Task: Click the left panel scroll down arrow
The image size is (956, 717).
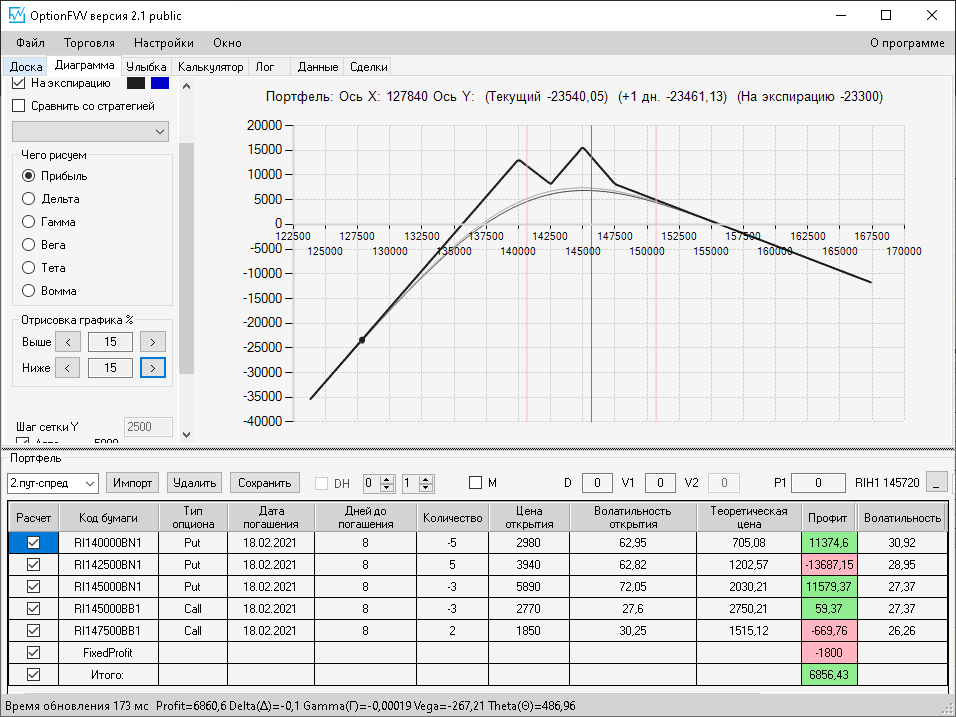Action: coord(187,435)
